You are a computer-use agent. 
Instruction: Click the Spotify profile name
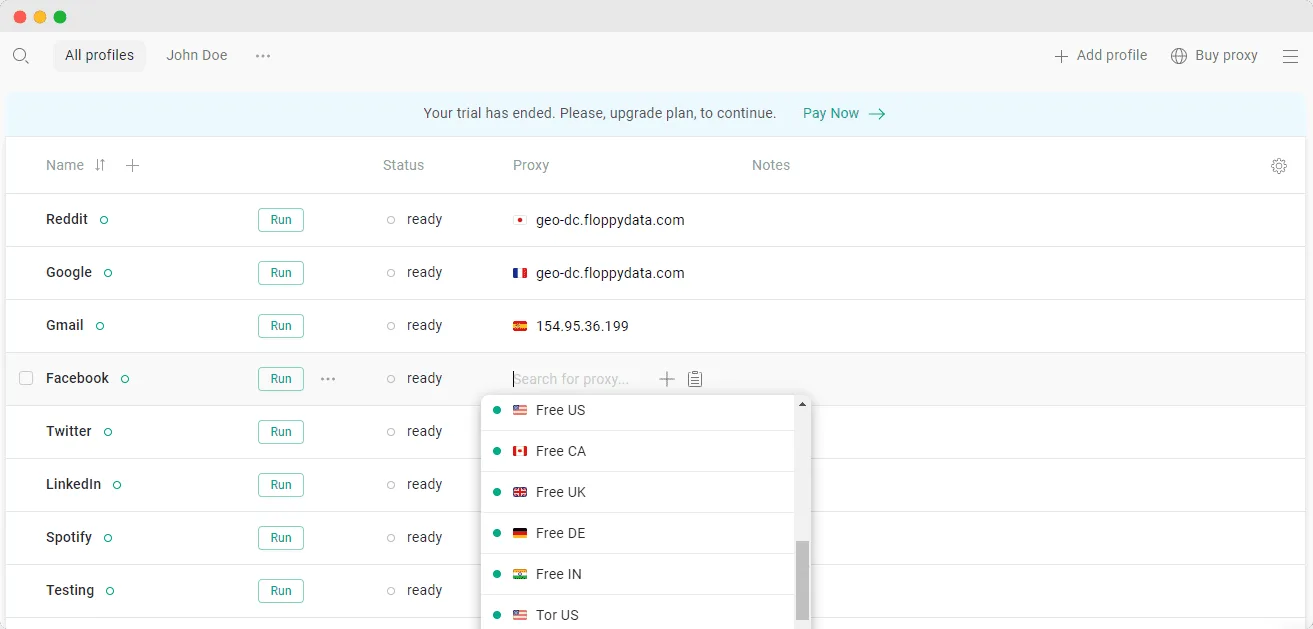click(69, 537)
